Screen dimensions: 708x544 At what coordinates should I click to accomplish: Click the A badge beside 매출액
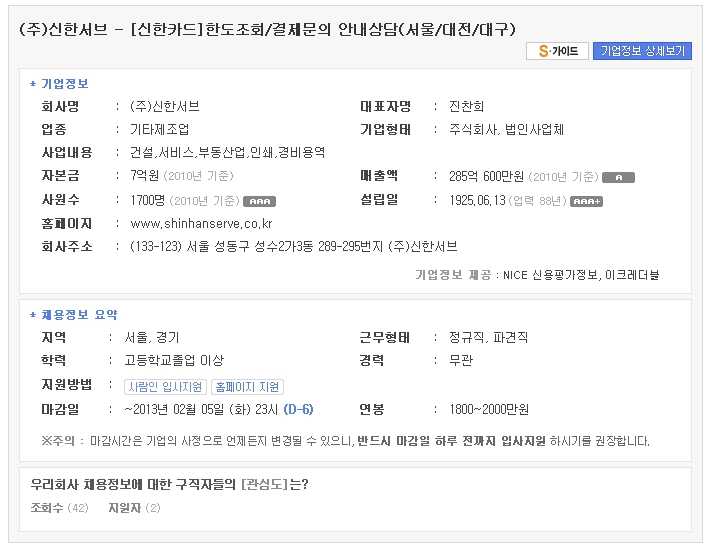pyautogui.click(x=619, y=177)
